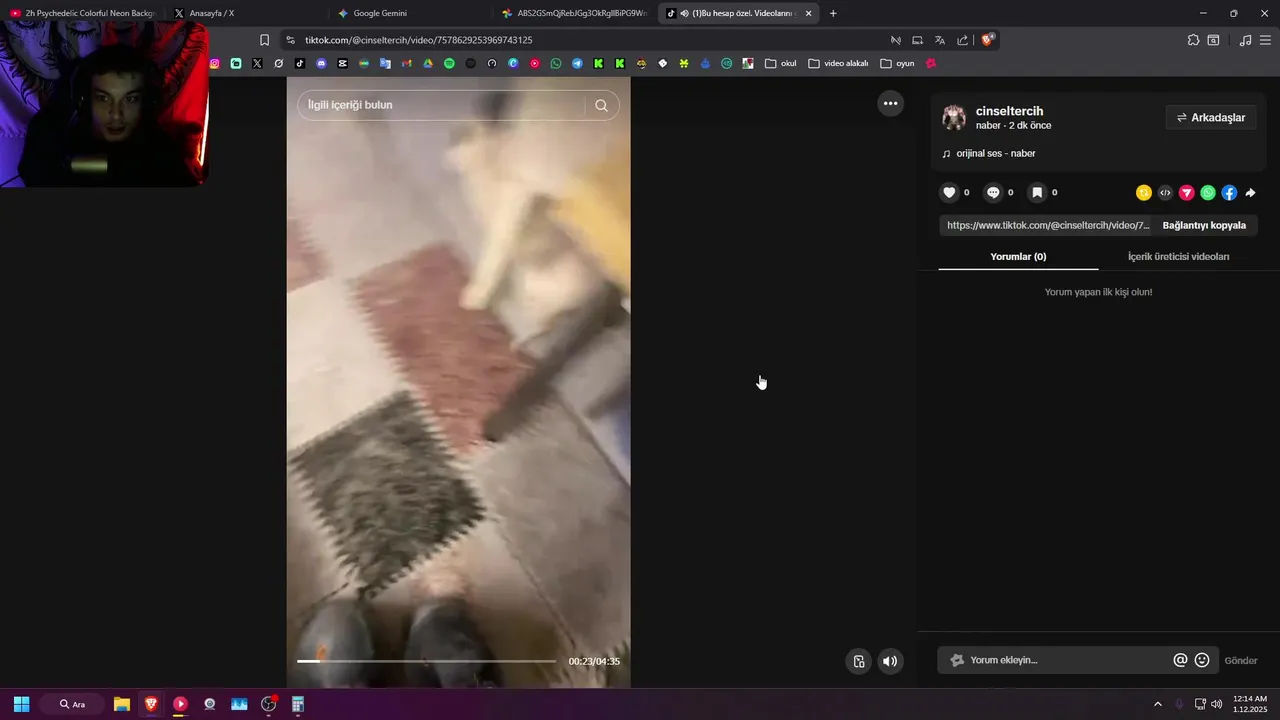This screenshot has height=720, width=1280.
Task: Click the search magnifier in video overlay
Action: [601, 105]
